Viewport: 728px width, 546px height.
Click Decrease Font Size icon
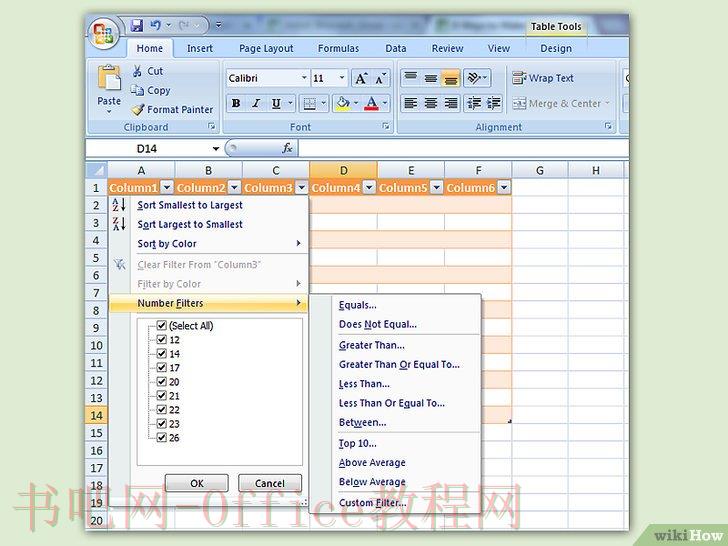click(380, 78)
